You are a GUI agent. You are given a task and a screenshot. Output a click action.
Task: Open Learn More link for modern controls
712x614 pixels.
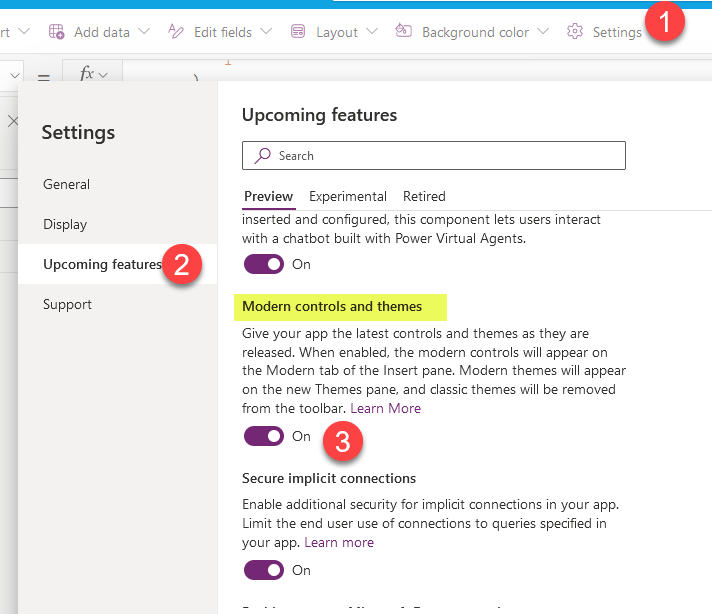click(385, 408)
